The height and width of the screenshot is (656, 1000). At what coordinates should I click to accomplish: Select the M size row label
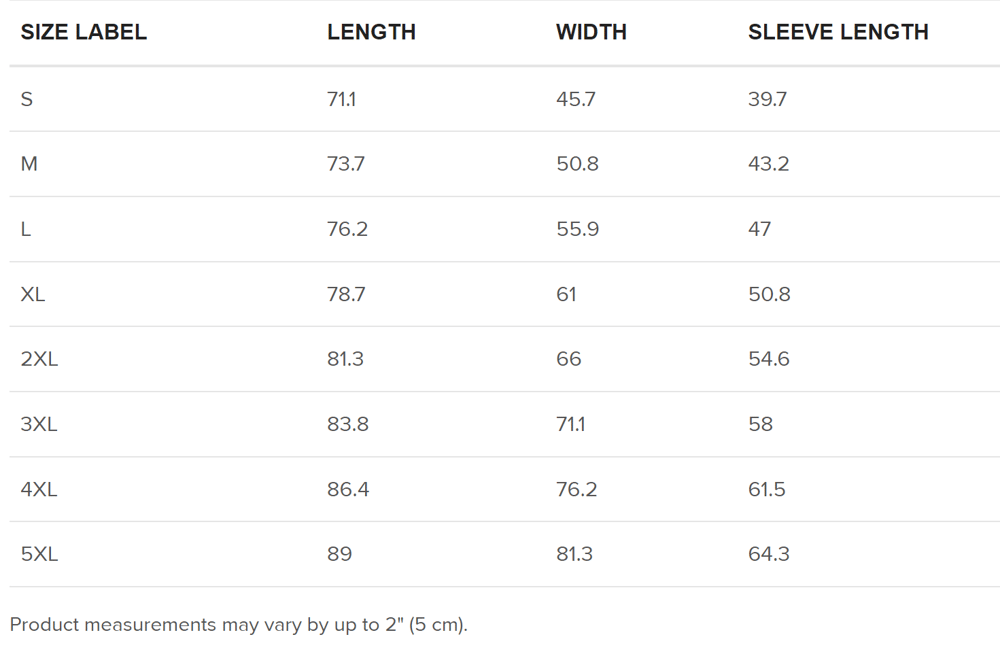(29, 164)
